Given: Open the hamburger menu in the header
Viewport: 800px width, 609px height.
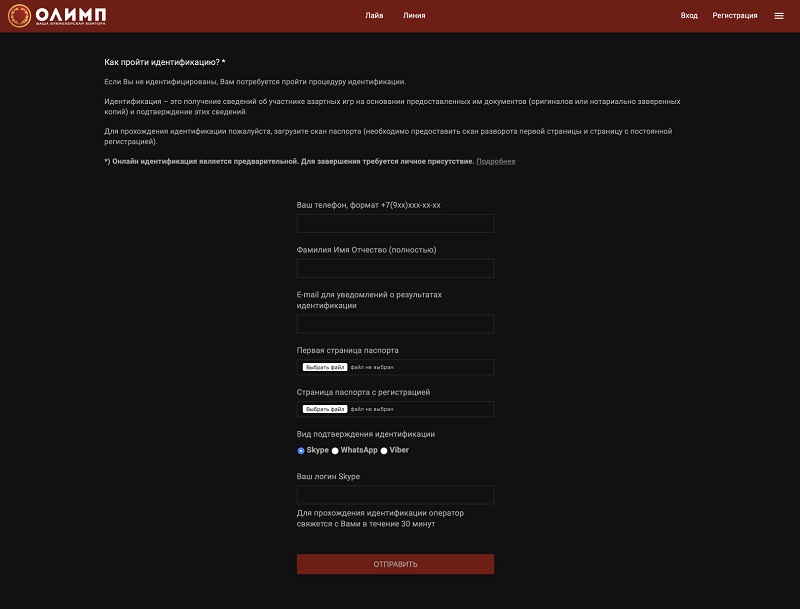Looking at the screenshot, I should (779, 16).
